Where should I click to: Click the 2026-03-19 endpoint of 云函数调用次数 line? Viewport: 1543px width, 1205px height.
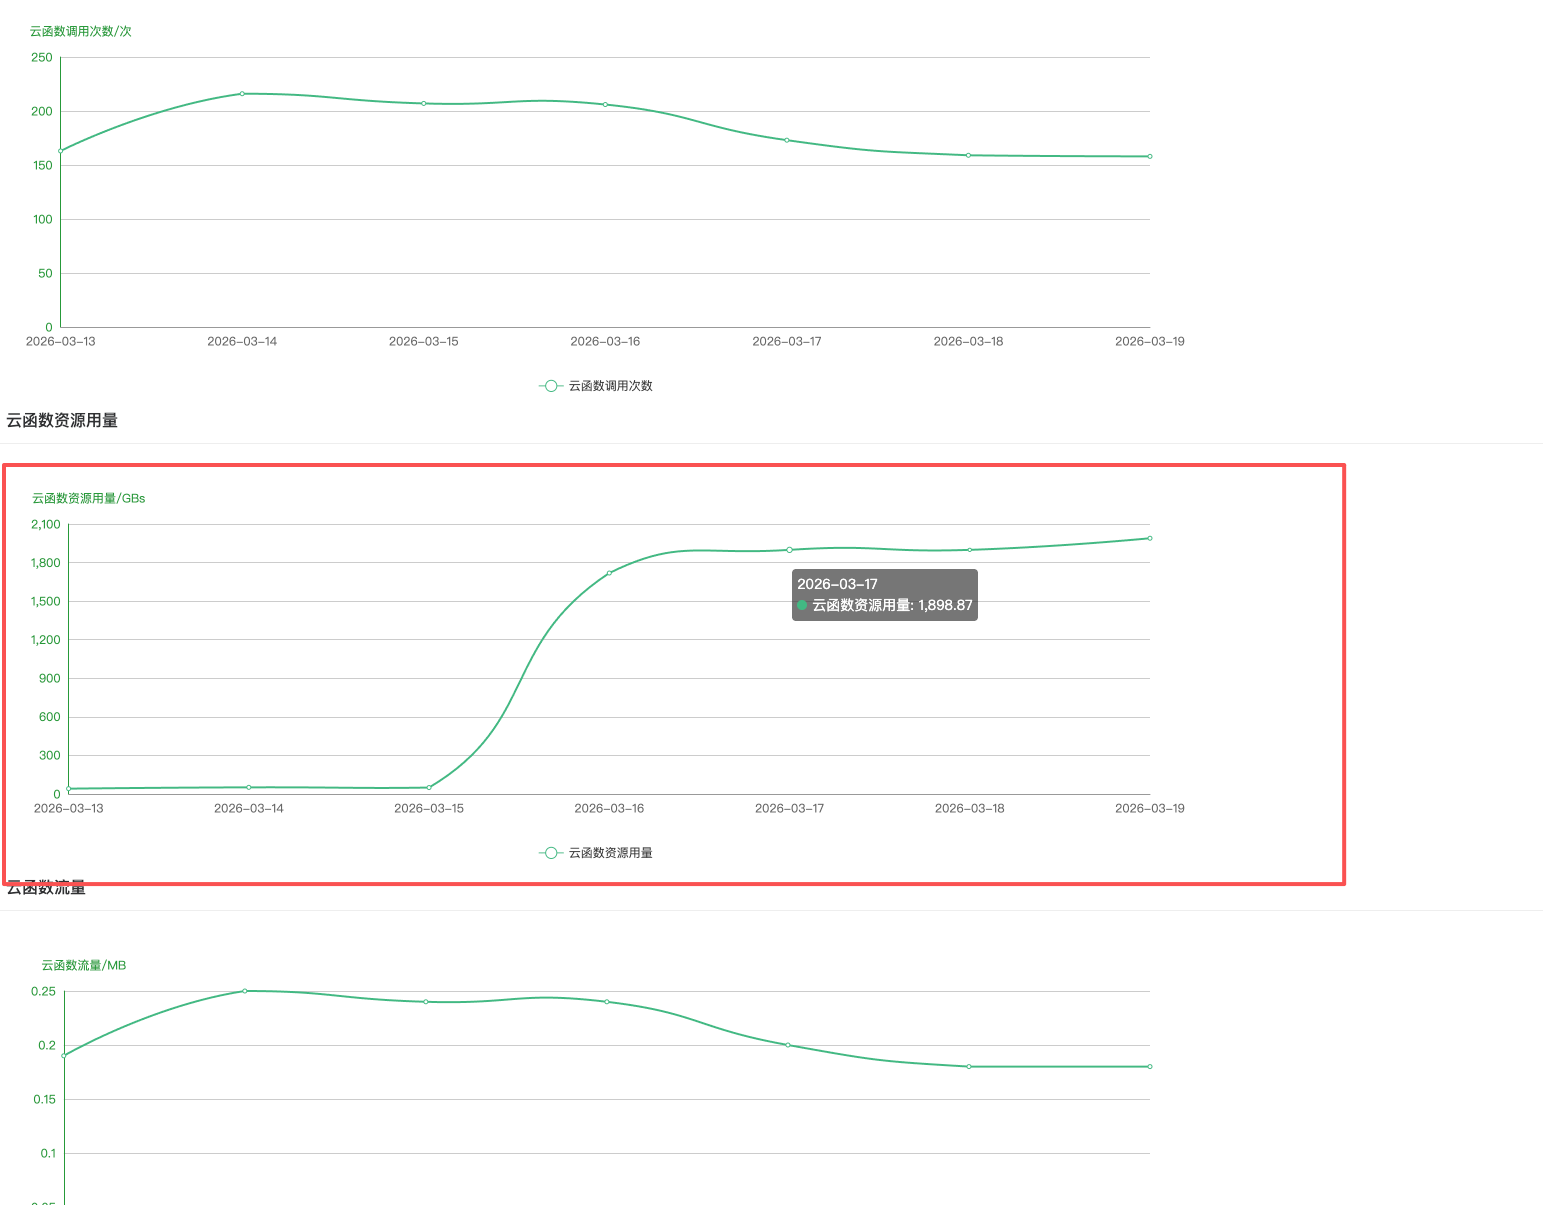[1150, 156]
